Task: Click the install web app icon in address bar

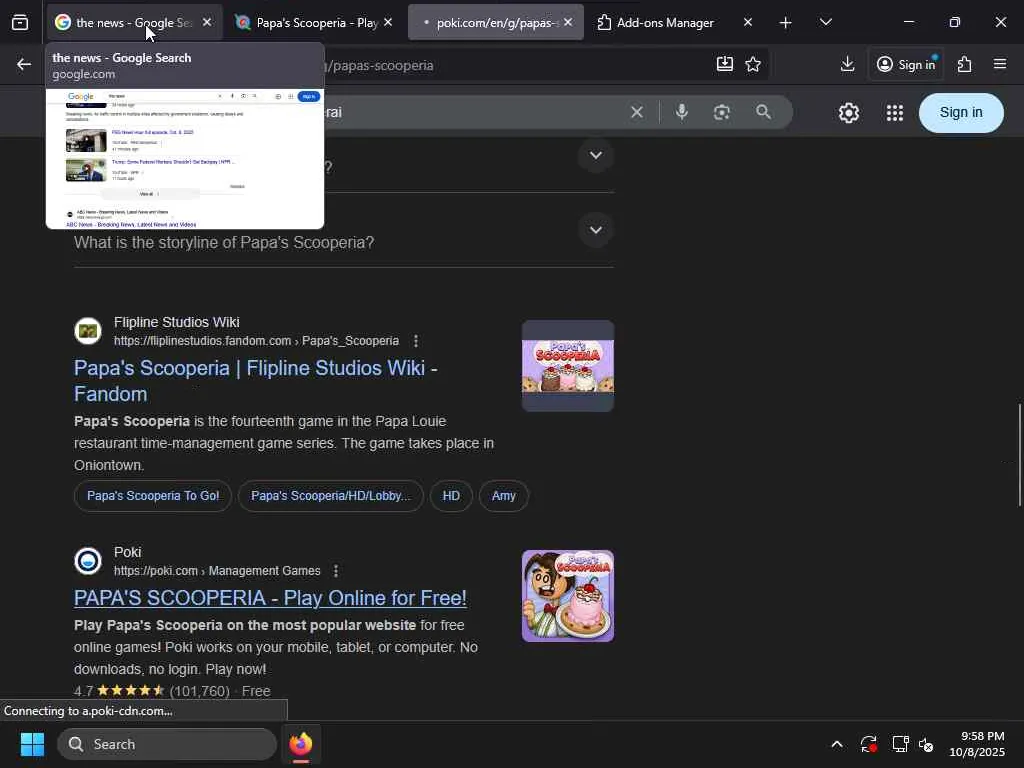Action: tap(725, 64)
